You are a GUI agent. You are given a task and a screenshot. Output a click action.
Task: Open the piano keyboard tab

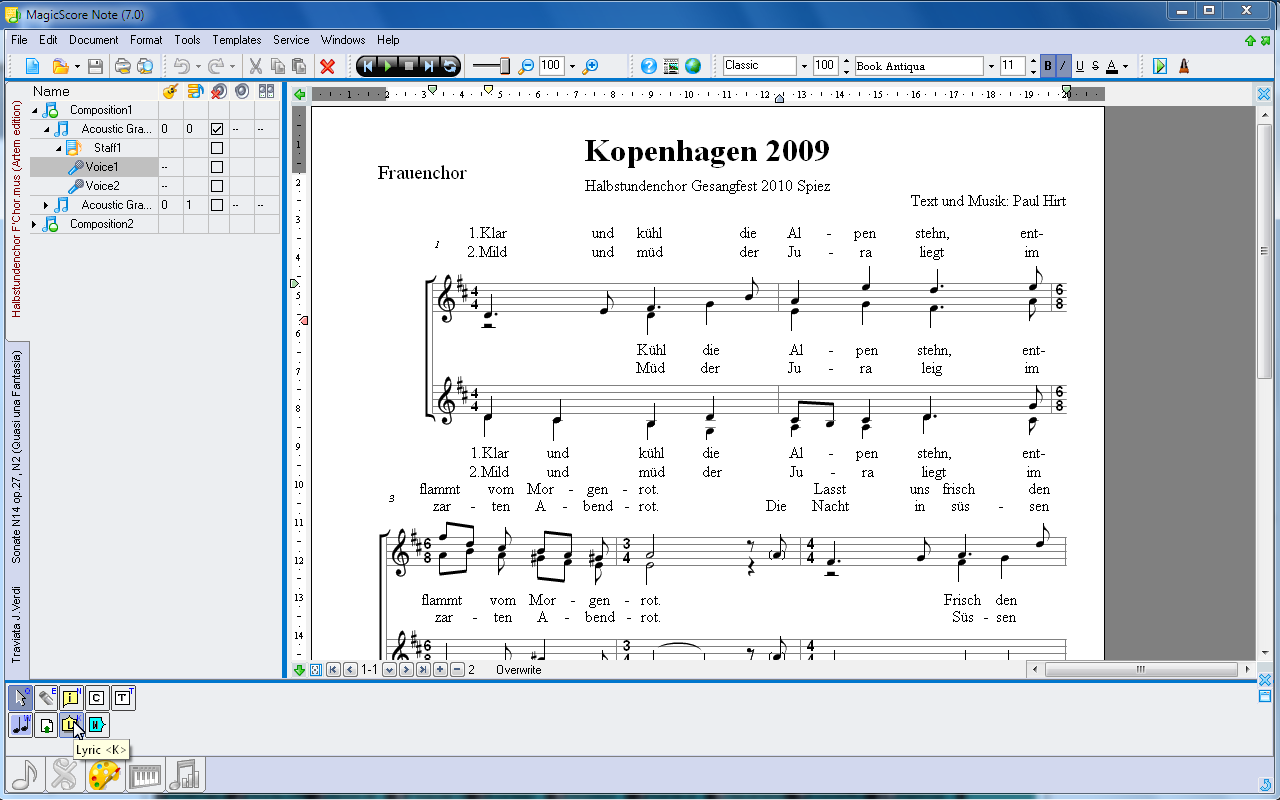pos(145,774)
